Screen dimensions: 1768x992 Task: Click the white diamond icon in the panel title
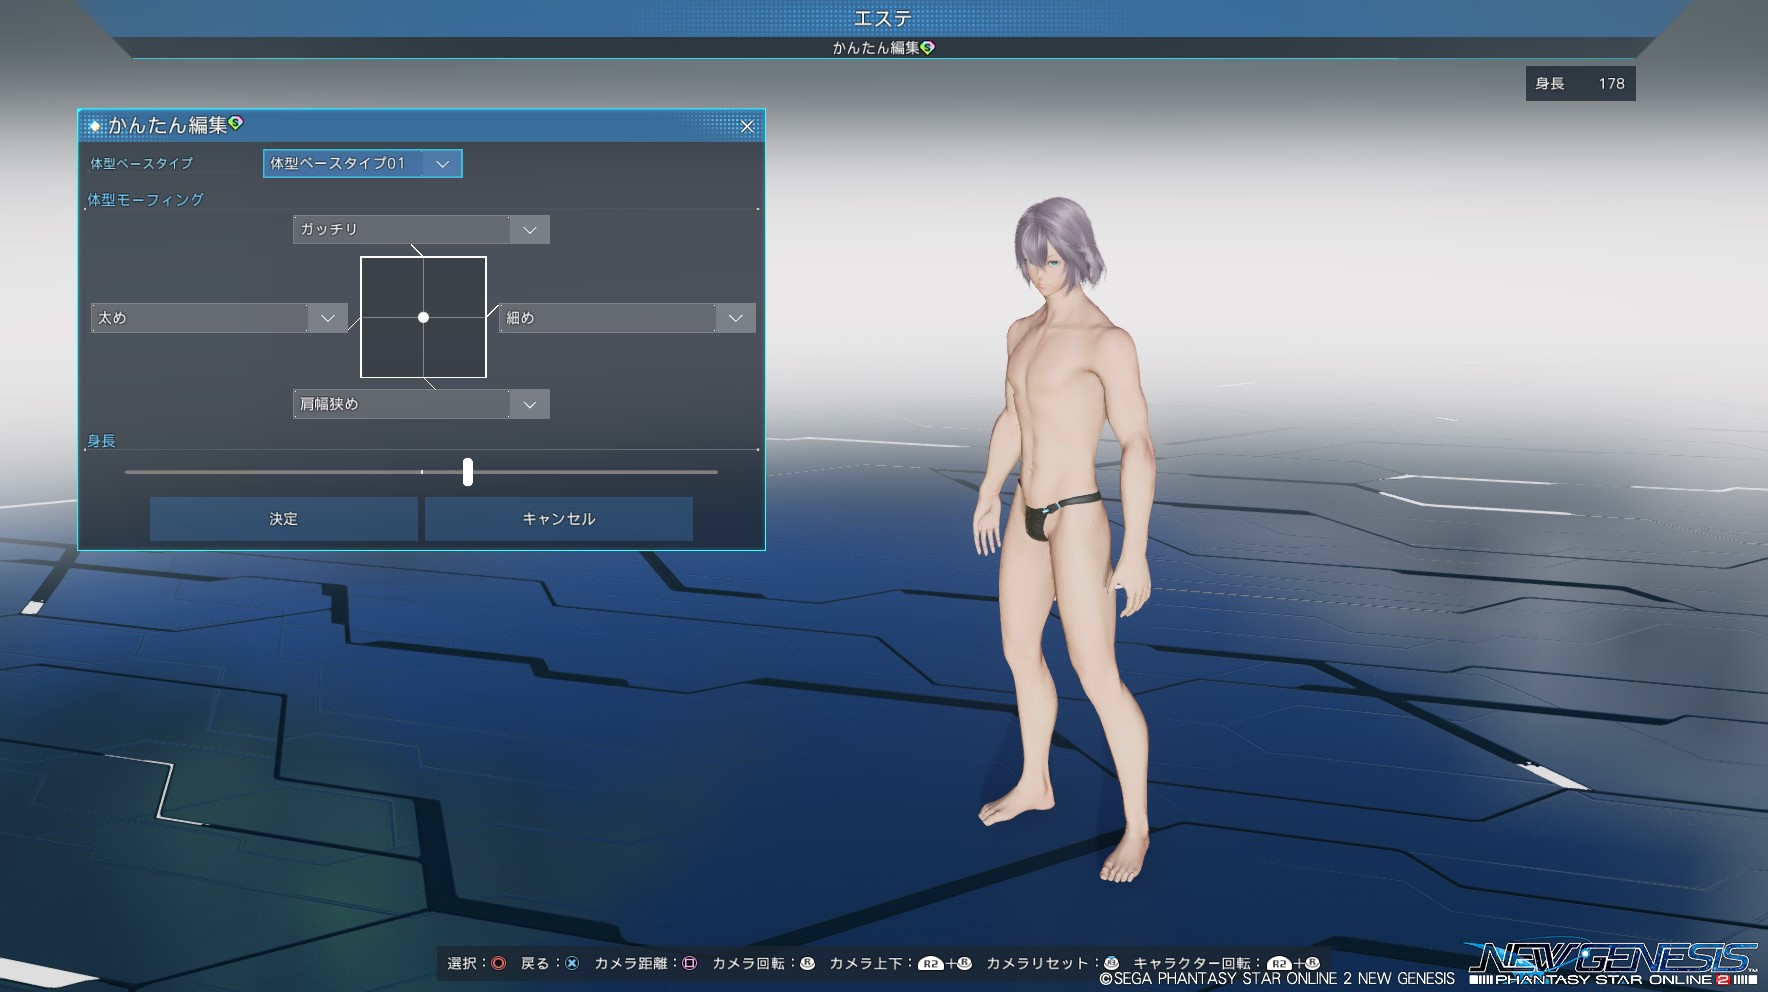95,126
